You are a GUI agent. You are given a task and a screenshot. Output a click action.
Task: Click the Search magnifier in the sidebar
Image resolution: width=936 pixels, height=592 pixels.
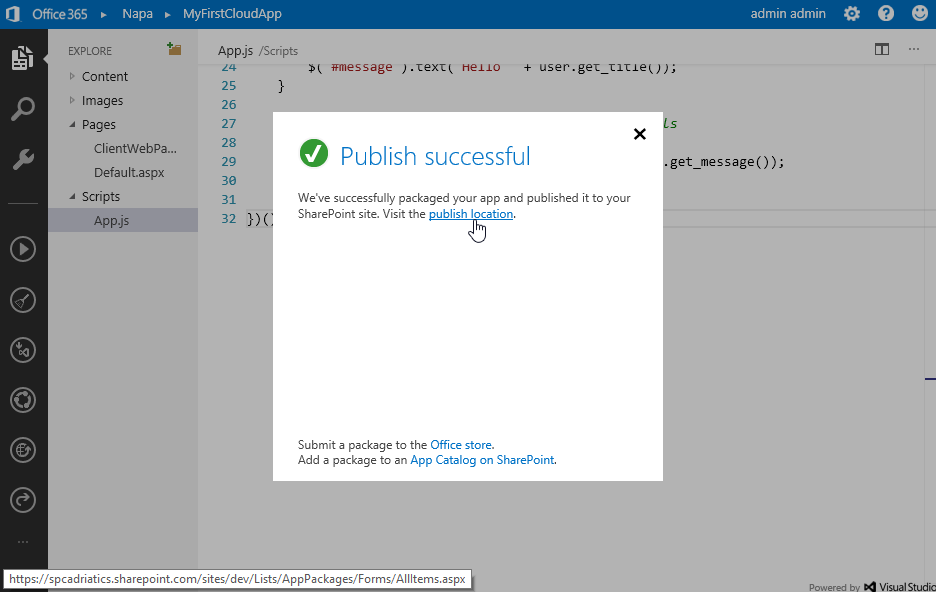pyautogui.click(x=22, y=109)
